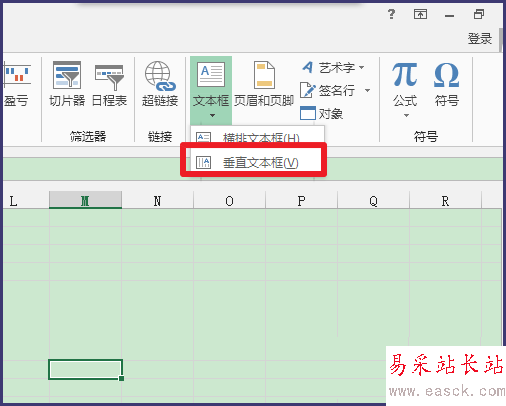
Task: Open Header and Footer (页眉和页脚)
Action: pyautogui.click(x=264, y=83)
